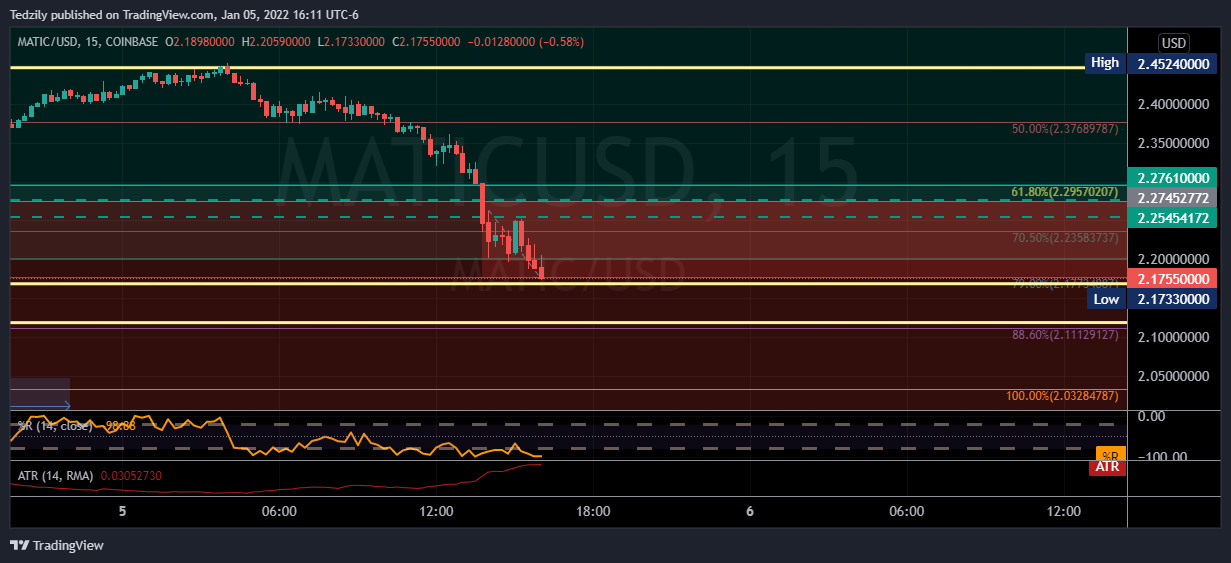Click the gray 2.27452772 price label

coord(1173,197)
